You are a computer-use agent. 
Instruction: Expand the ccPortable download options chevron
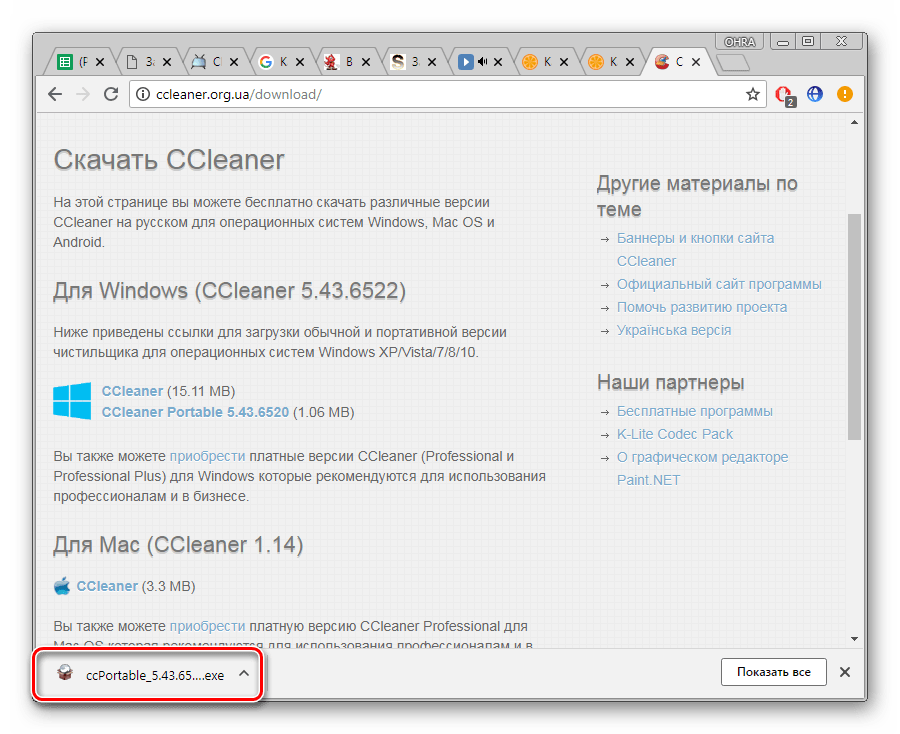pyautogui.click(x=243, y=673)
